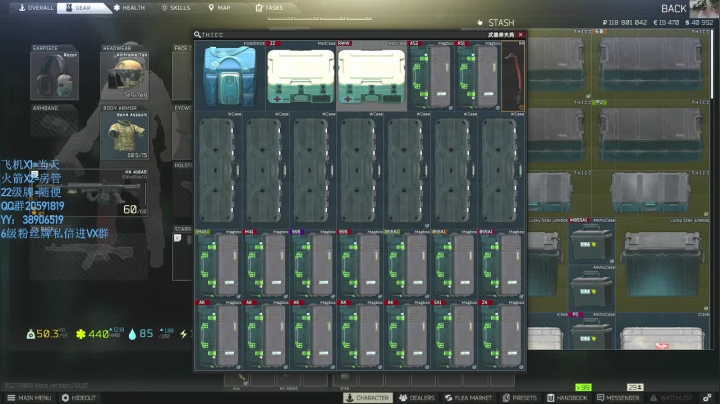Open the leftmost weapon case

tap(219, 170)
